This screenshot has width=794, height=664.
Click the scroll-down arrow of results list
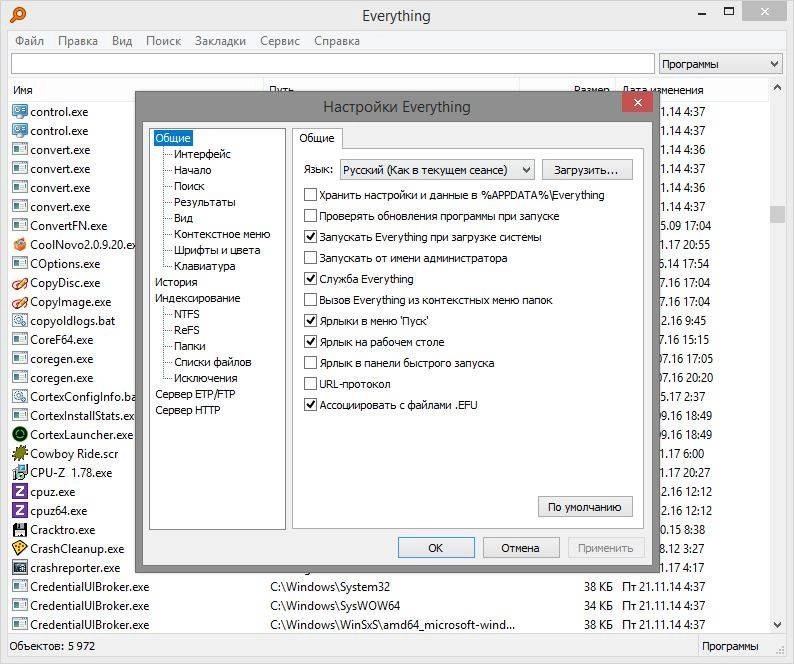tap(777, 625)
